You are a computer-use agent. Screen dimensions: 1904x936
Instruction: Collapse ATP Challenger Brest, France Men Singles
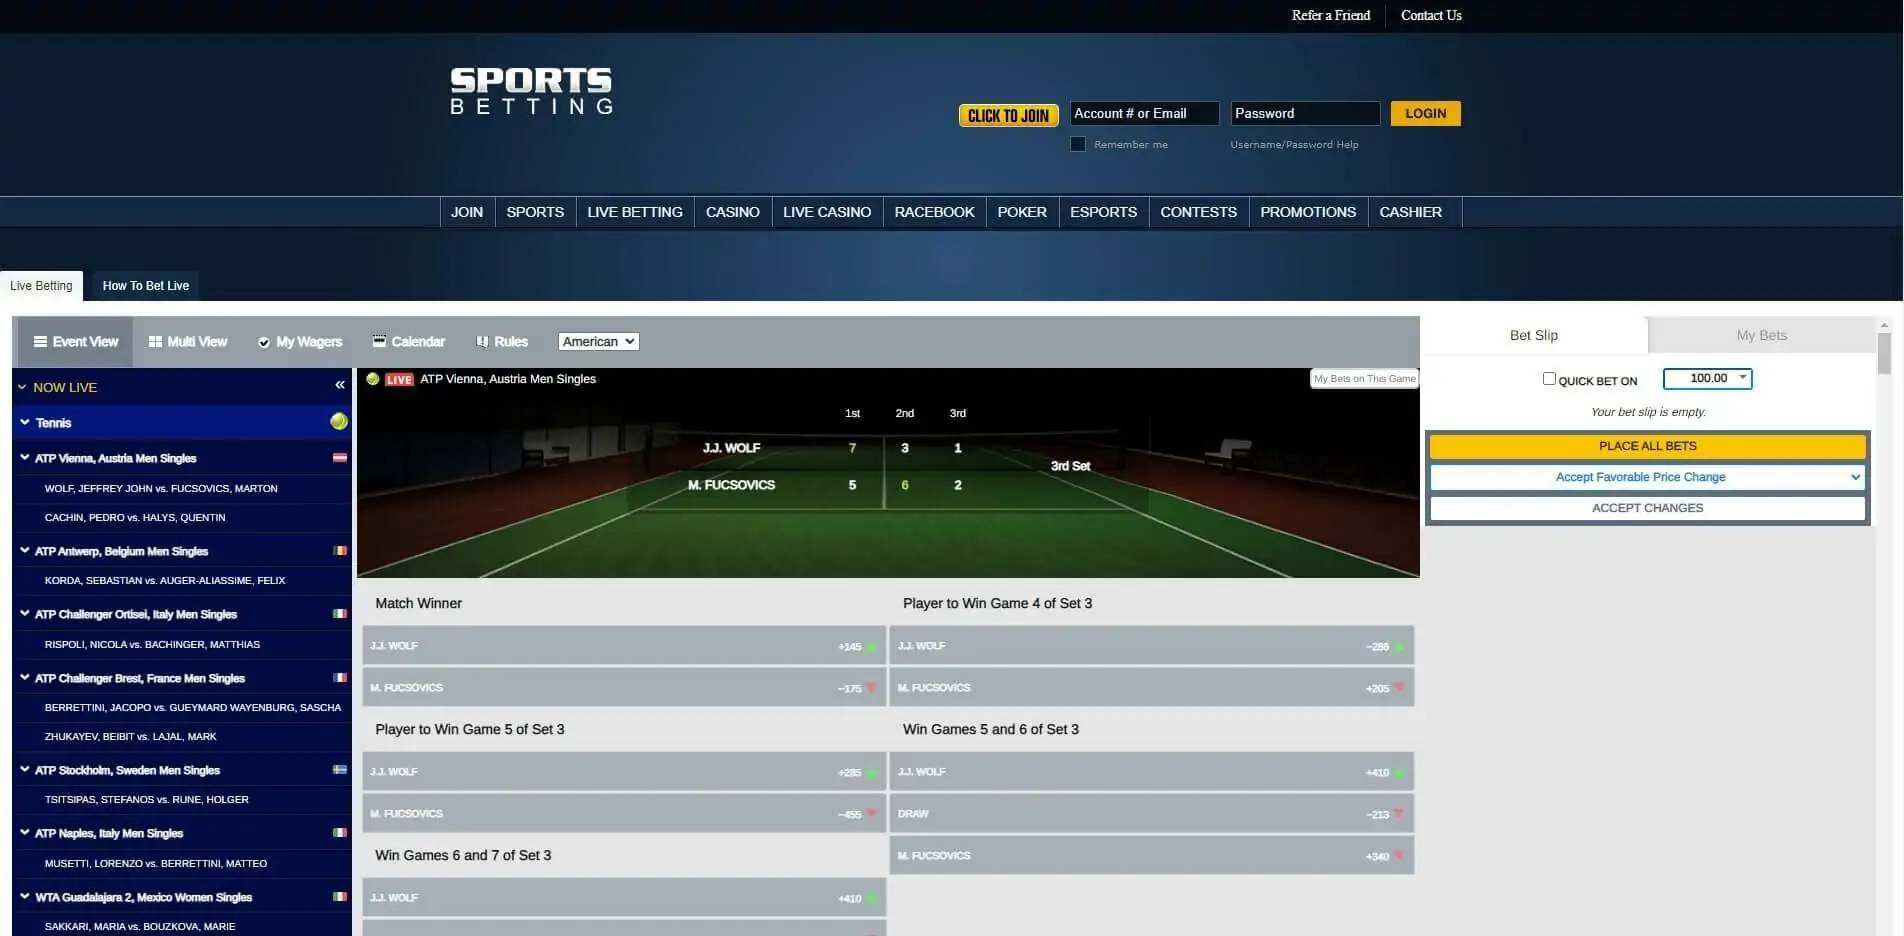25,677
